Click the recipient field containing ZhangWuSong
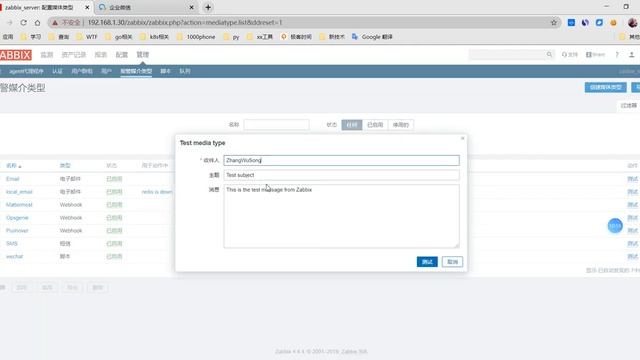 tap(341, 160)
